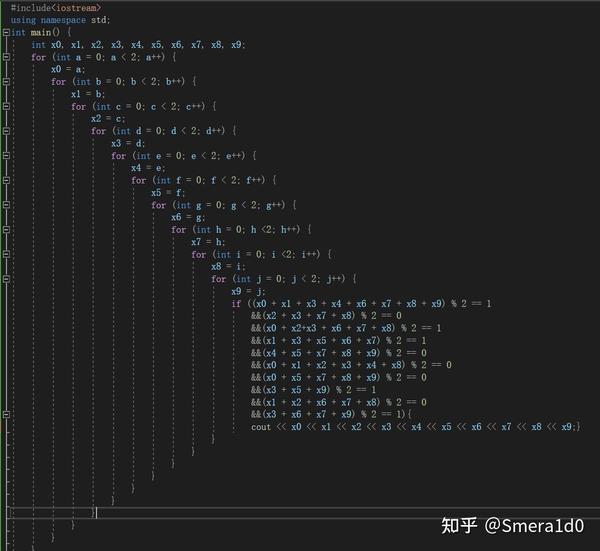Click the (x3 + x5 + x9) condition line
Viewport: 600px width, 551px height.
tap(313, 390)
